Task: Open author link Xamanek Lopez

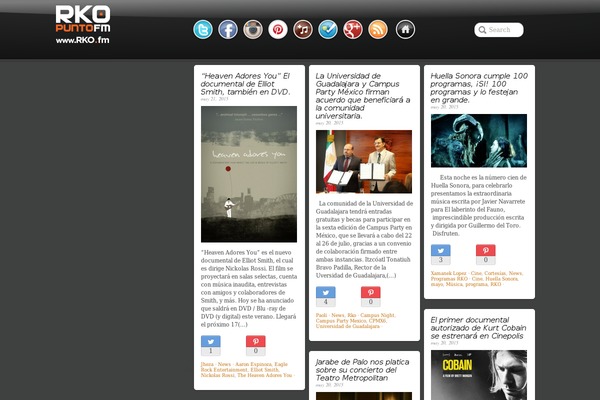Action: click(x=448, y=273)
